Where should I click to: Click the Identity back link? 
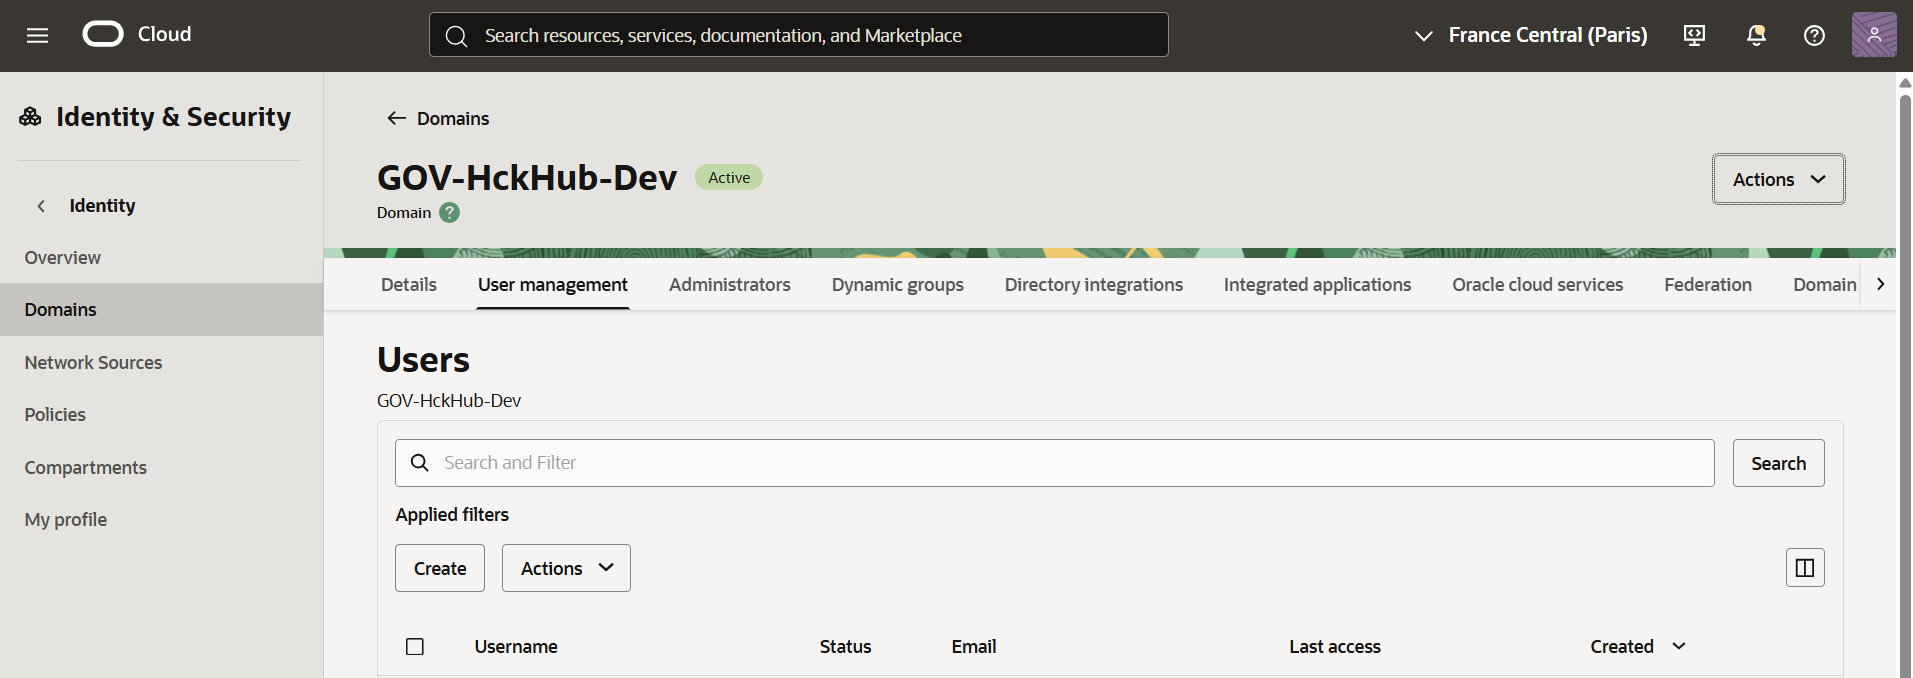tap(102, 206)
